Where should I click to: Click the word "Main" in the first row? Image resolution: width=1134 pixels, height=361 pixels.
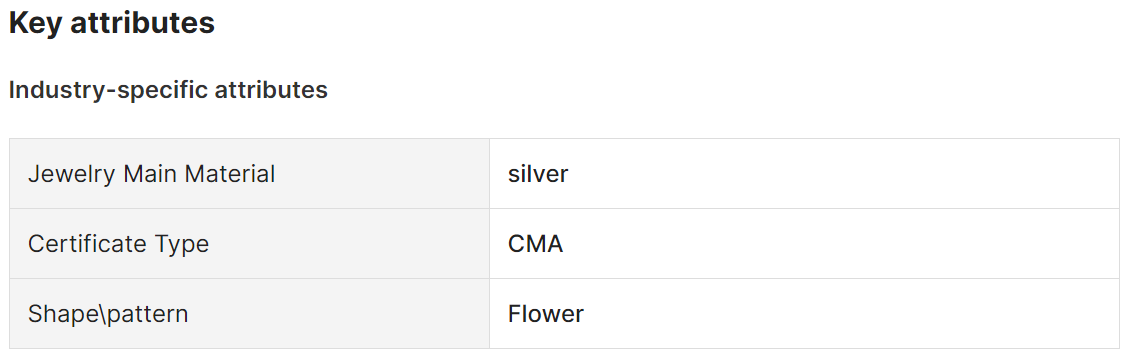pos(152,174)
